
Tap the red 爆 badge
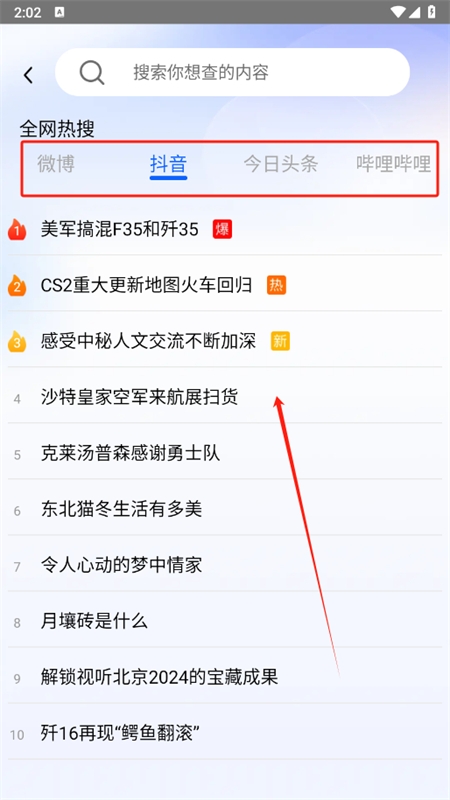tap(222, 229)
